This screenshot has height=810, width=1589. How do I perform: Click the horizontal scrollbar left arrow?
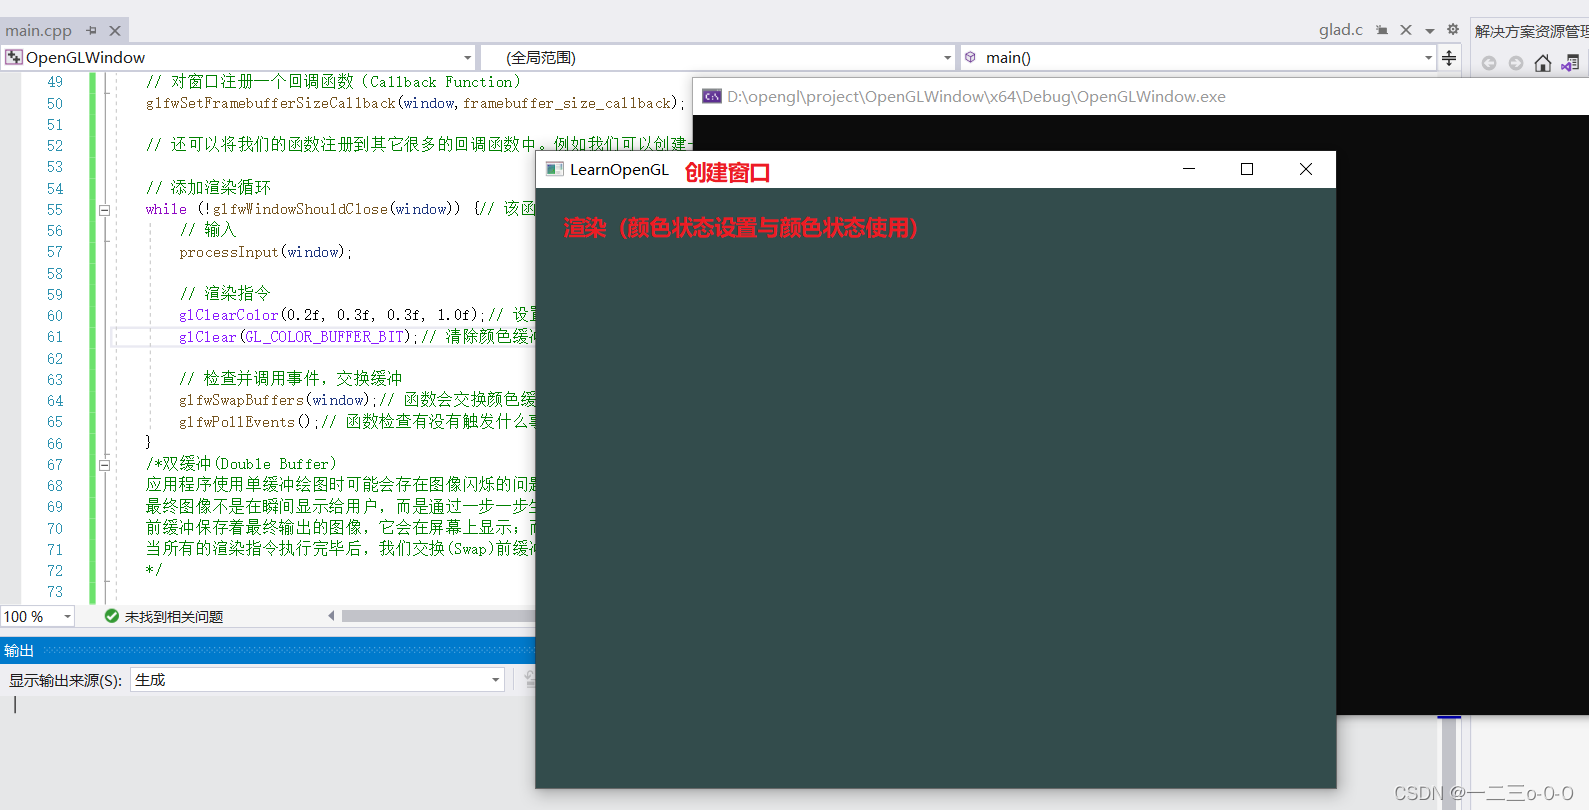click(x=331, y=616)
